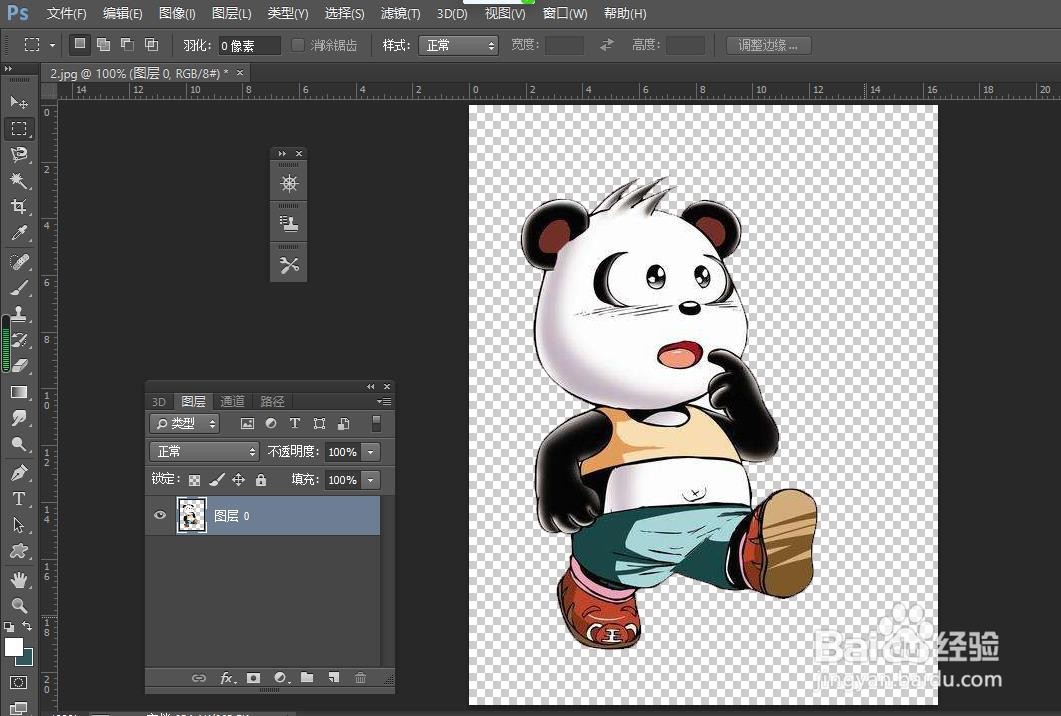This screenshot has height=716, width=1061.
Task: Select the Pen tool
Action: [x=19, y=472]
